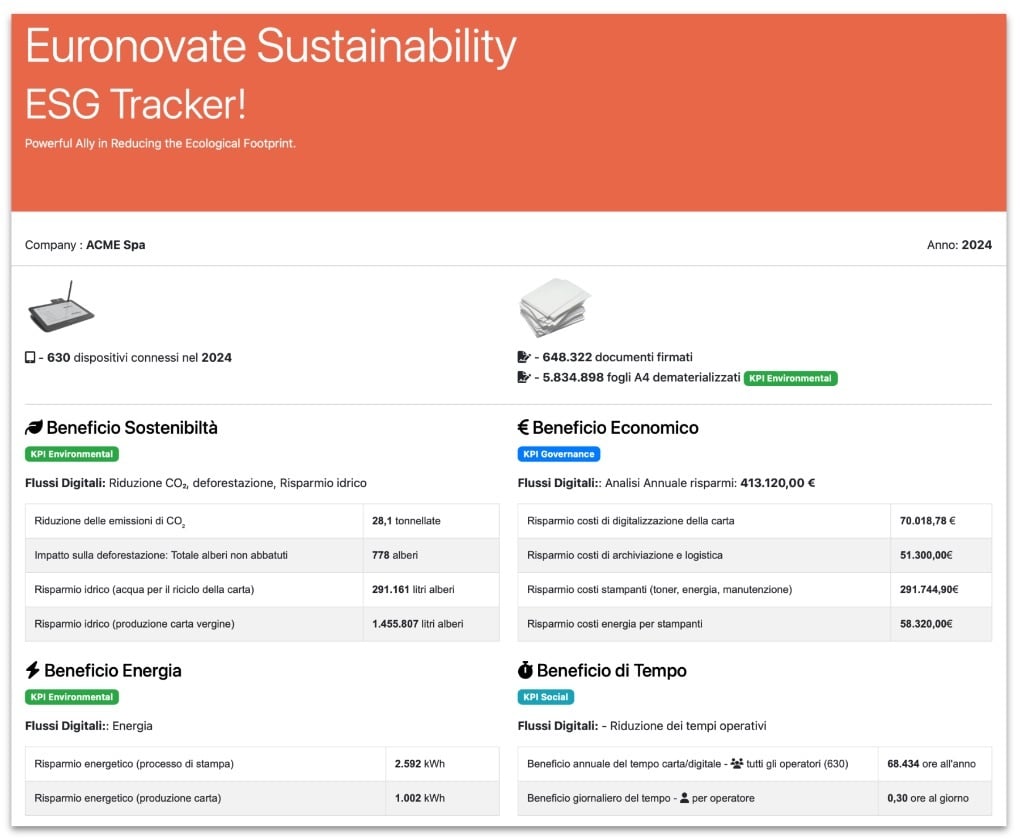Viewport: 1024px width, 839px height.
Task: Click the 413.120,00 € annual savings total
Action: pyautogui.click(x=777, y=483)
